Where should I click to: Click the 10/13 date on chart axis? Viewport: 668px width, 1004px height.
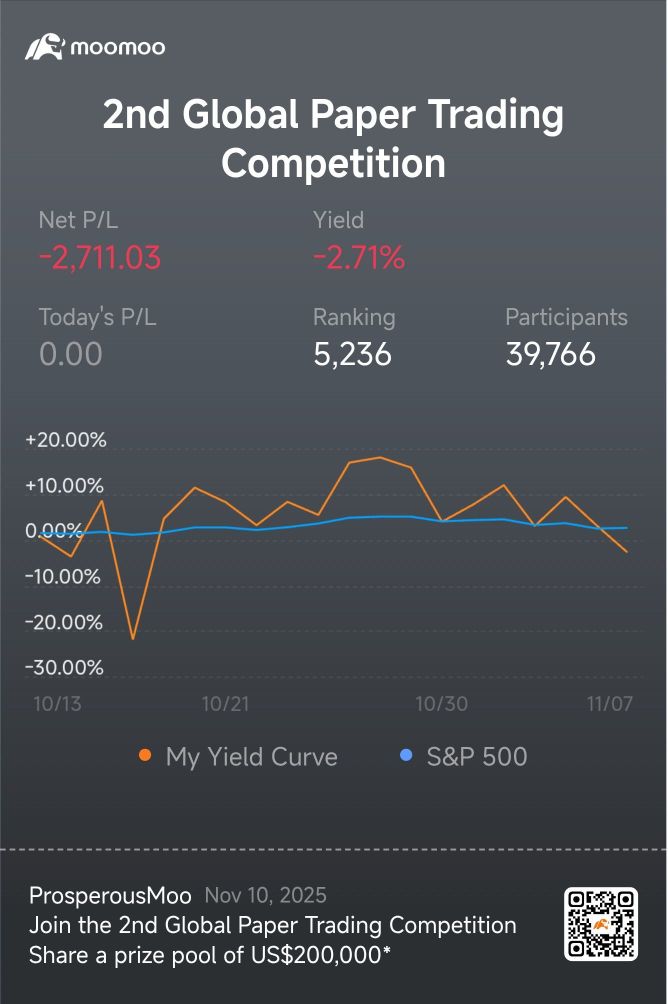(57, 704)
